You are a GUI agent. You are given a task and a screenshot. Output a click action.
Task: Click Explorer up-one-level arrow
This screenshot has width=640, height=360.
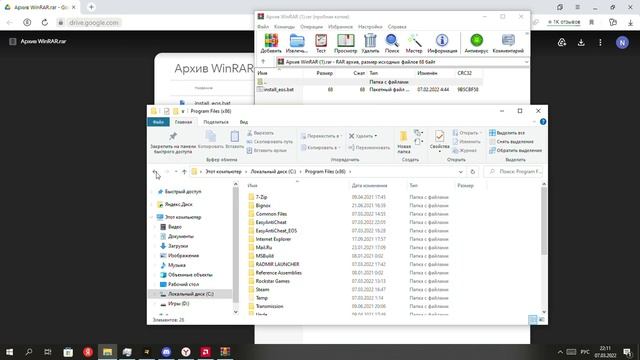184,172
